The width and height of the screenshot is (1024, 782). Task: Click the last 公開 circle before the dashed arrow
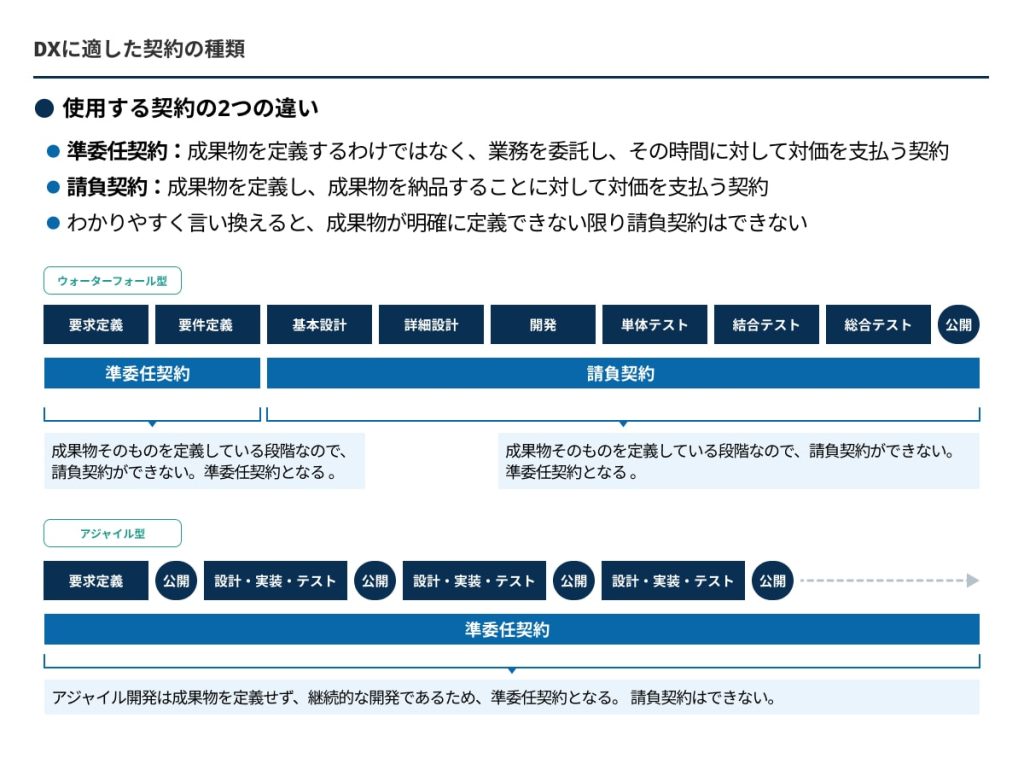tap(772, 581)
